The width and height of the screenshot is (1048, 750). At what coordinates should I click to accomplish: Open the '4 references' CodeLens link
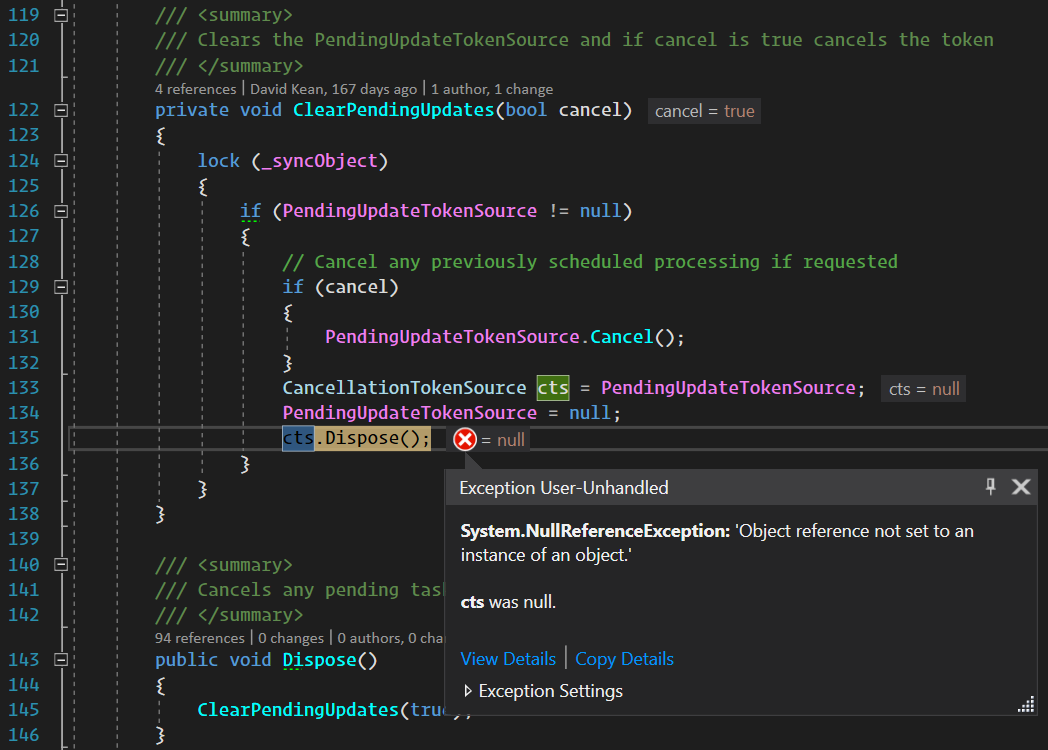click(x=195, y=89)
